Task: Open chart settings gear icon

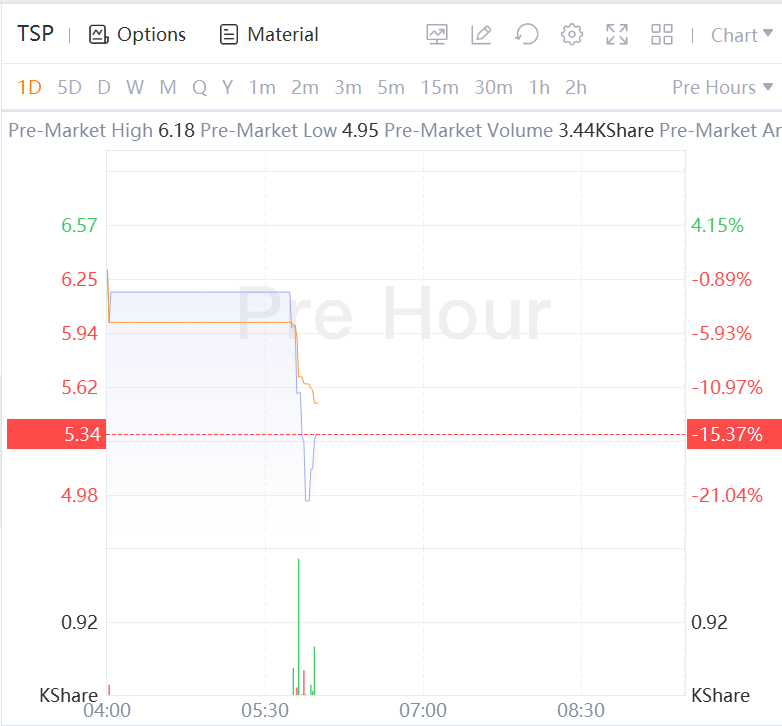Action: tap(571, 35)
